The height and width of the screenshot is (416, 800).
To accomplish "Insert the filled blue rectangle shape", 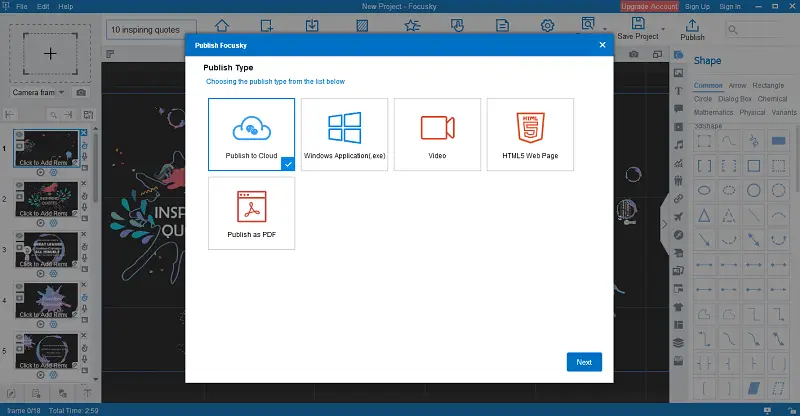I will tap(779, 141).
